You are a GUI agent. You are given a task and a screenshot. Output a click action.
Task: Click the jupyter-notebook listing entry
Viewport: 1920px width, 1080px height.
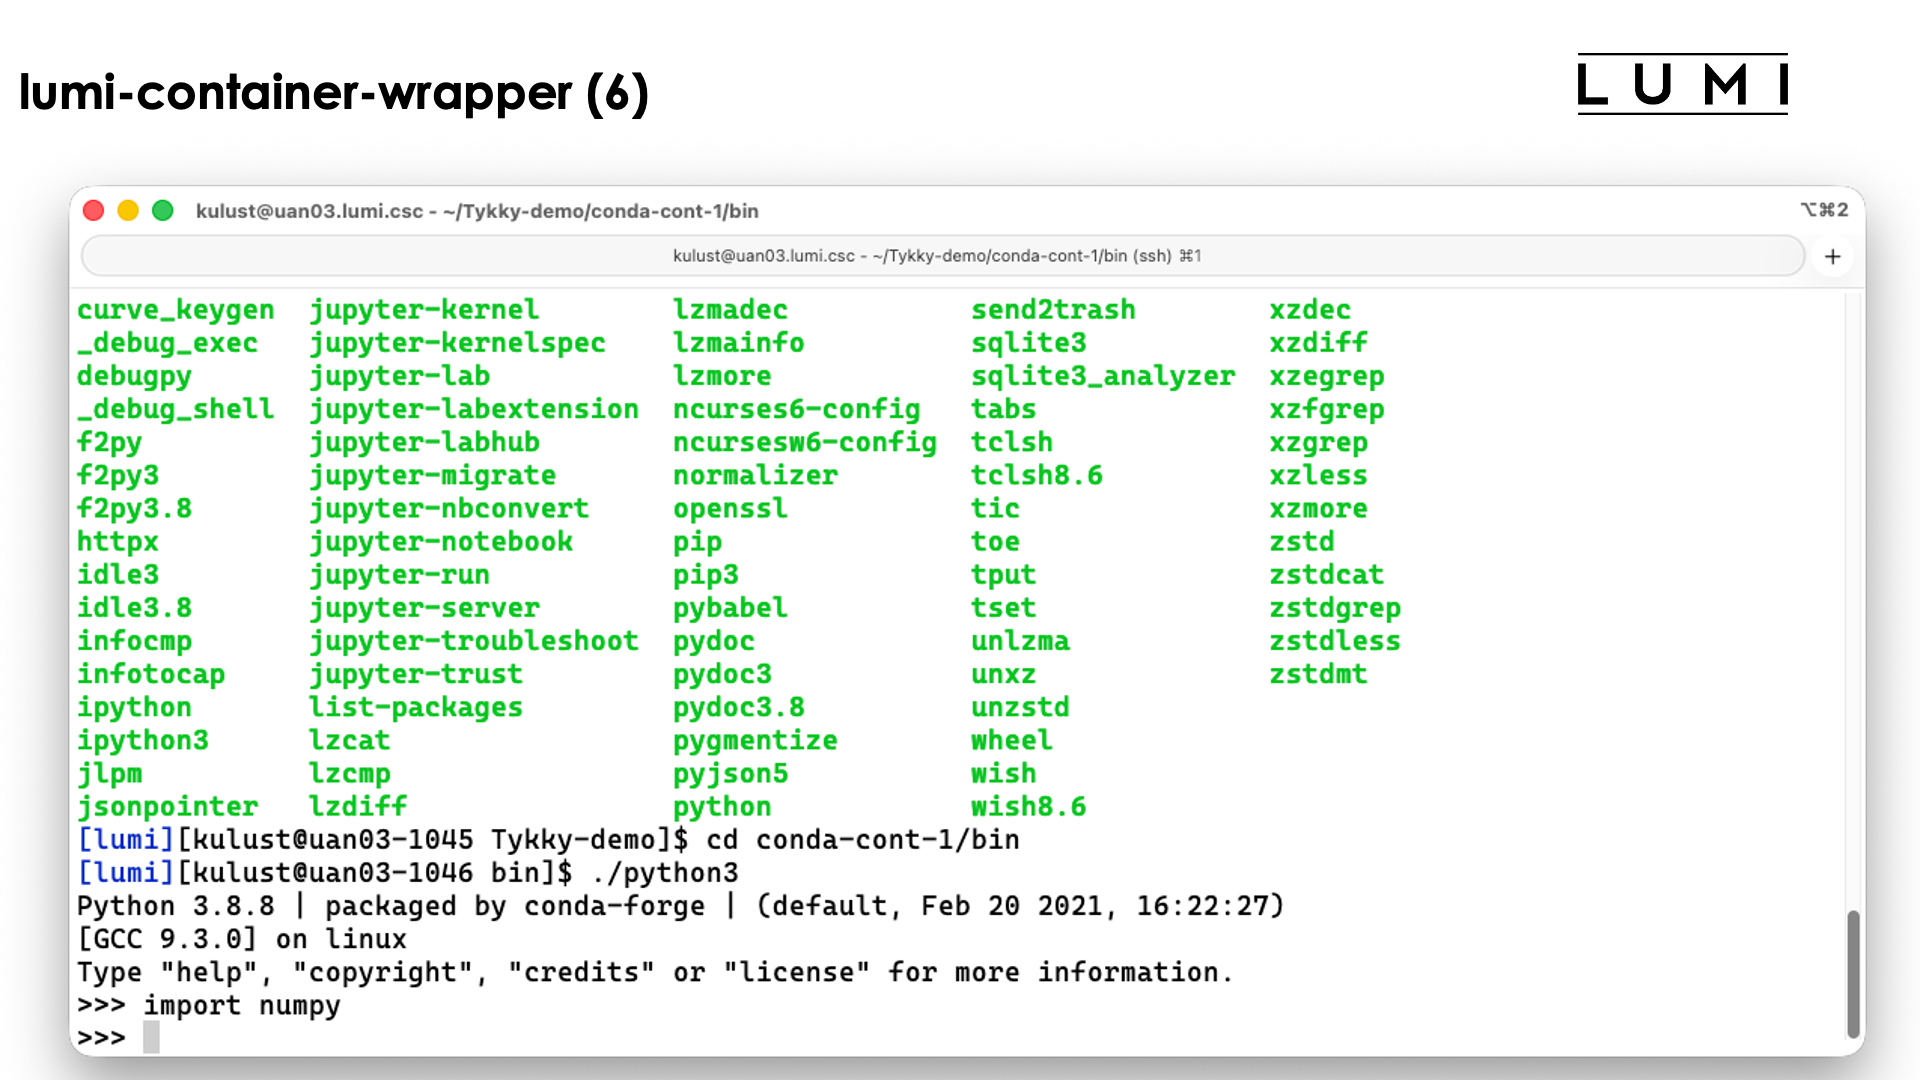tap(442, 541)
